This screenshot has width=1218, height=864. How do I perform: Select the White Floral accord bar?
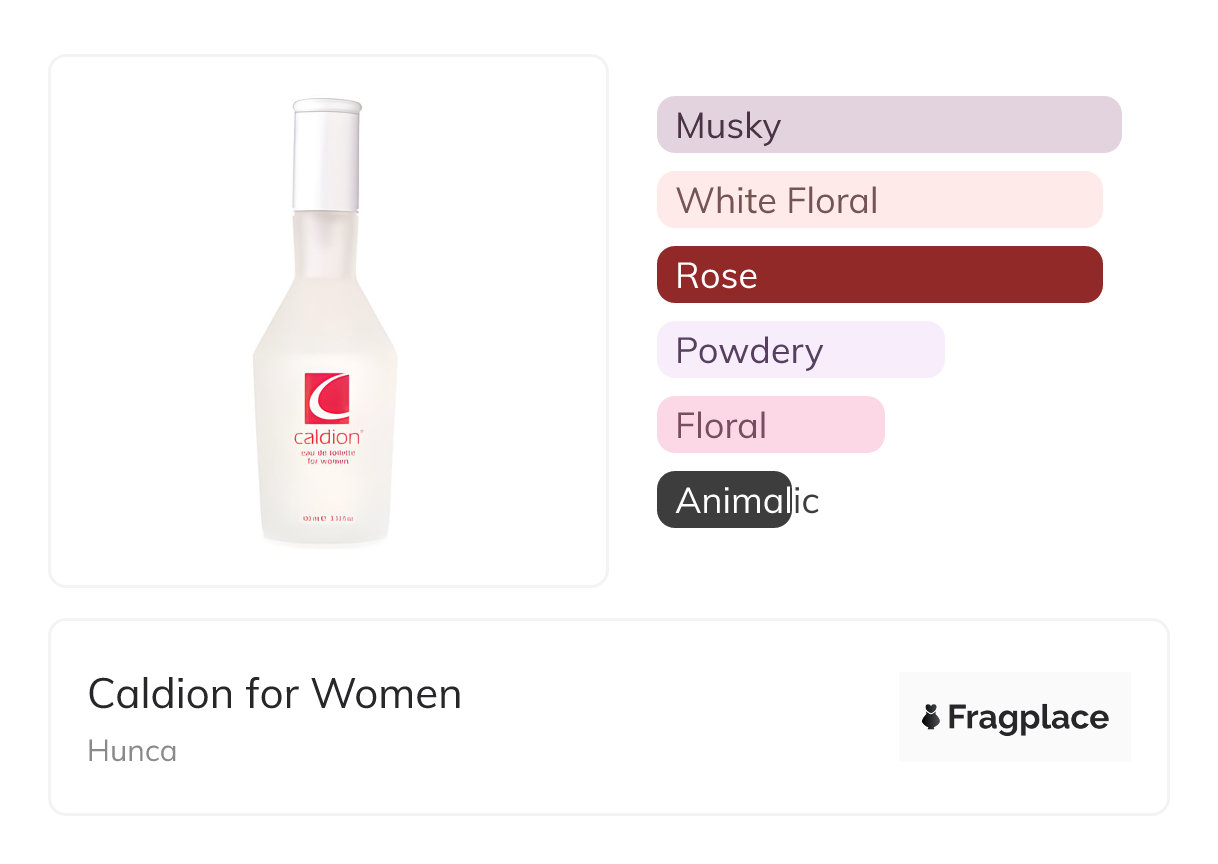879,200
